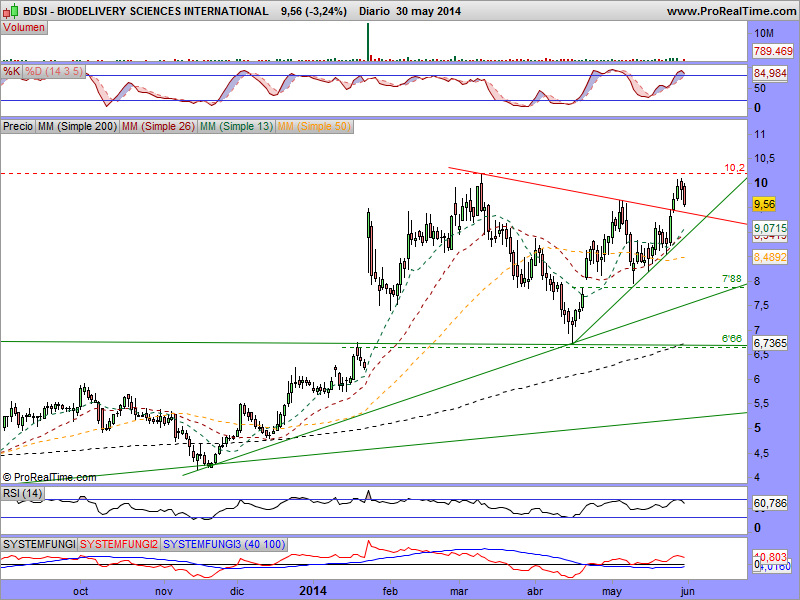The width and height of the screenshot is (800, 600).
Task: Select the SYSTEMFUNGI2 red indicator label
Action: pyautogui.click(x=118, y=543)
